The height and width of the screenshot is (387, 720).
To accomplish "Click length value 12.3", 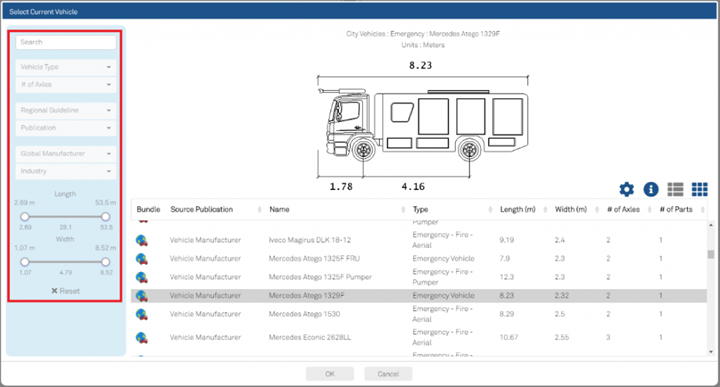I will point(506,277).
